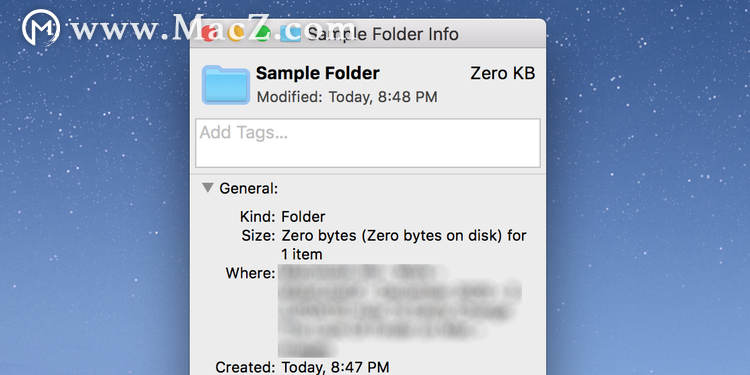Minimize the Info window with yellow button
The width and height of the screenshot is (750, 375).
(235, 33)
